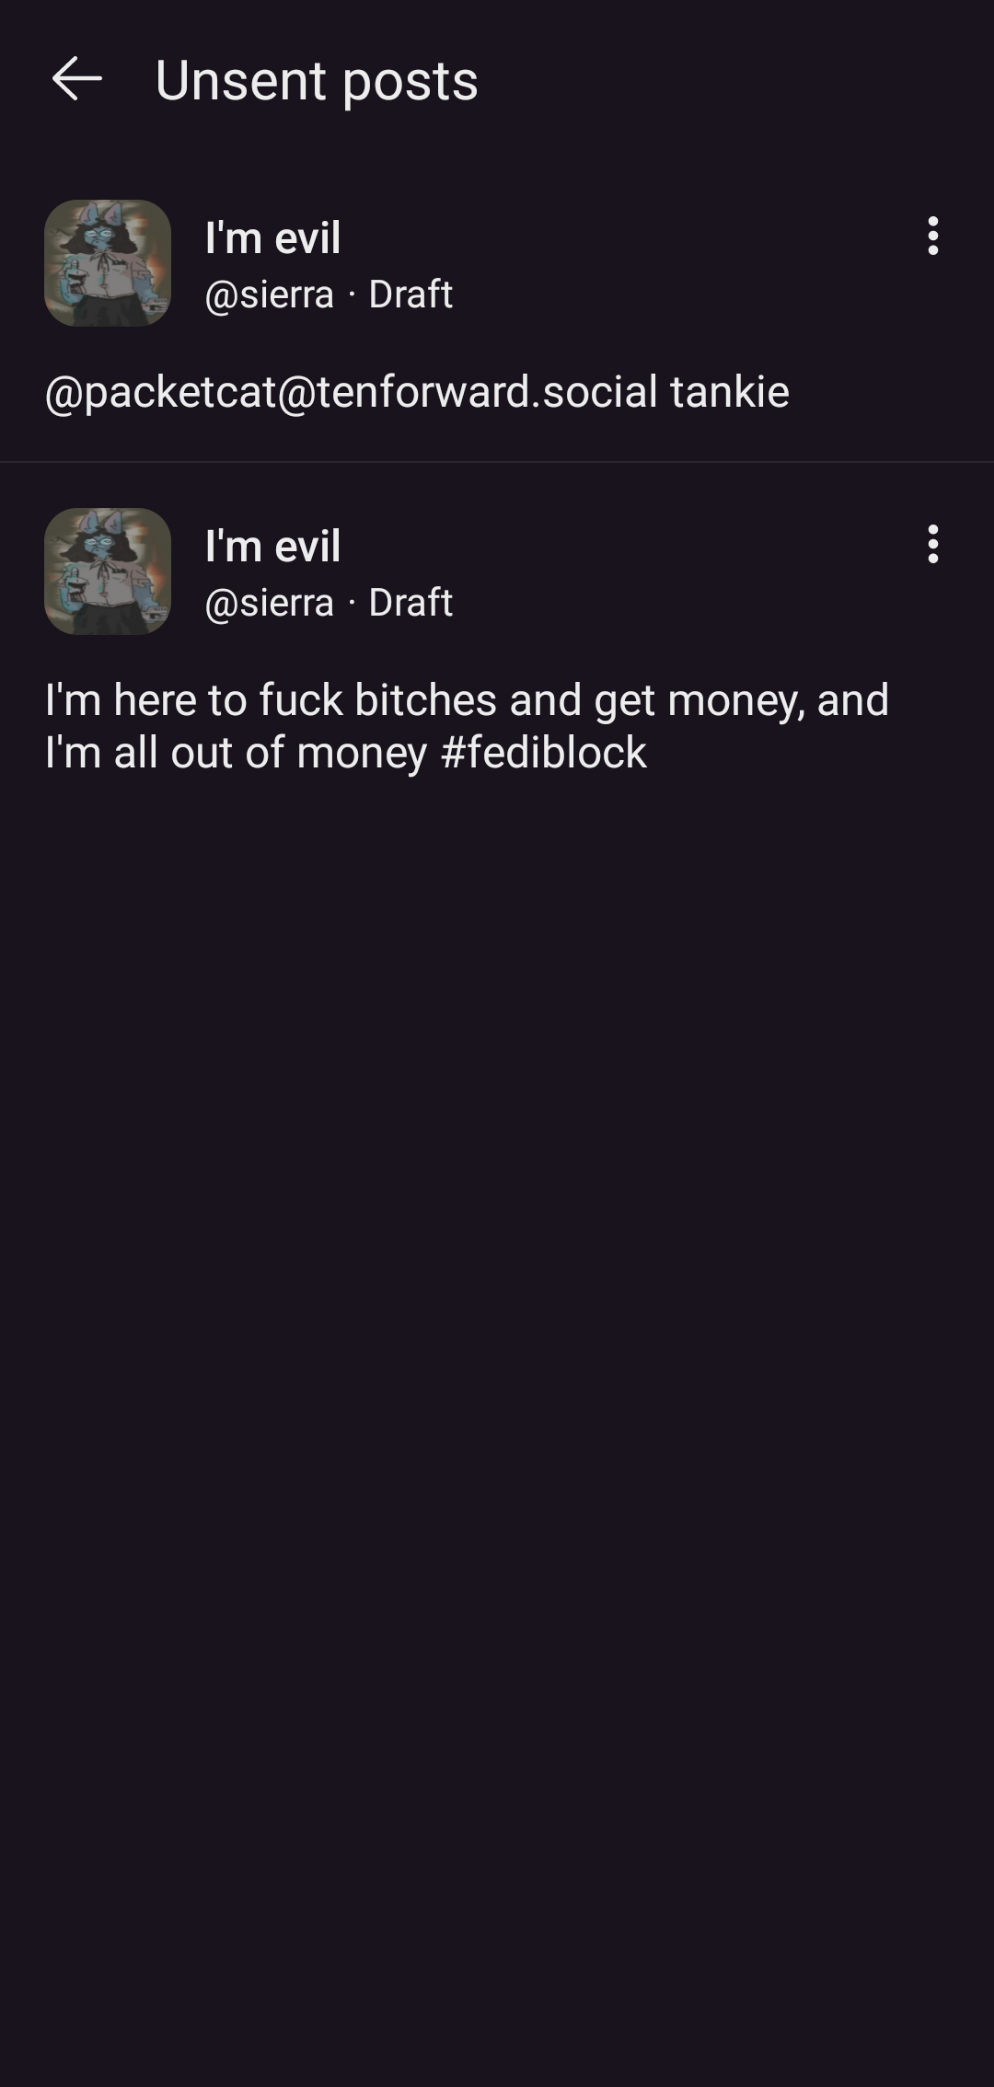Tap the back arrow in header
The width and height of the screenshot is (994, 2087).
coord(77,79)
